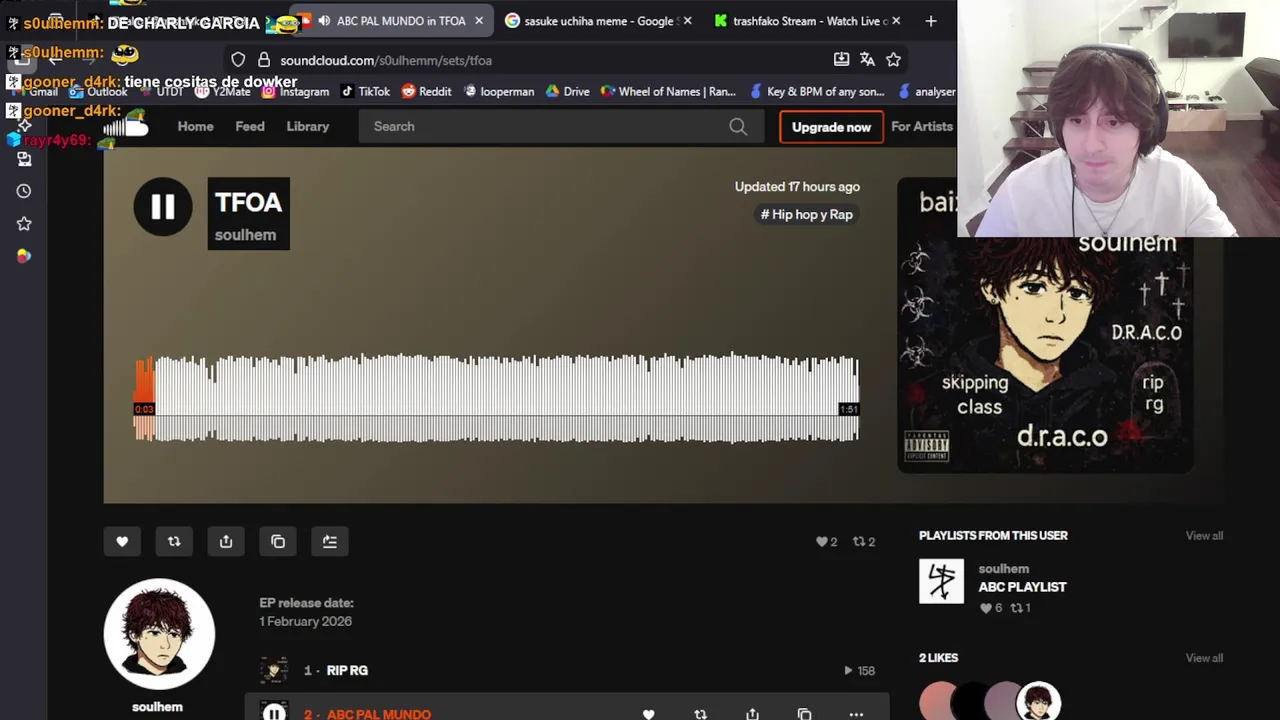Viewport: 1280px width, 720px height.
Task: Mute the playing tab via speaker icon
Action: point(324,21)
